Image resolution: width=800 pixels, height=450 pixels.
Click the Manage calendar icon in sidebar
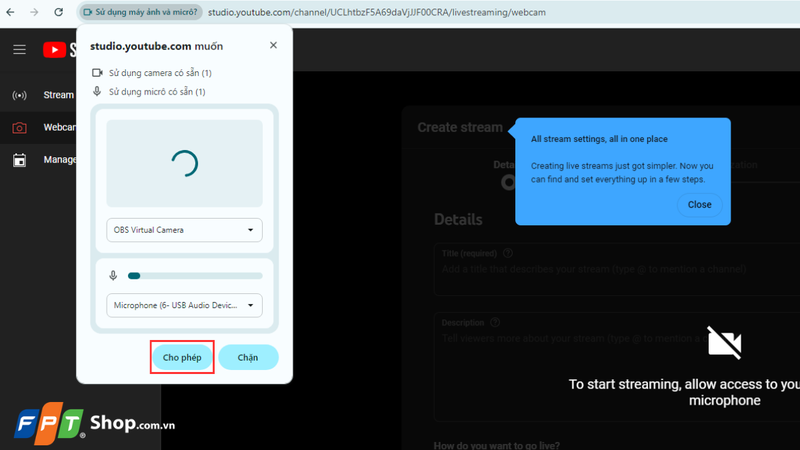coord(19,160)
